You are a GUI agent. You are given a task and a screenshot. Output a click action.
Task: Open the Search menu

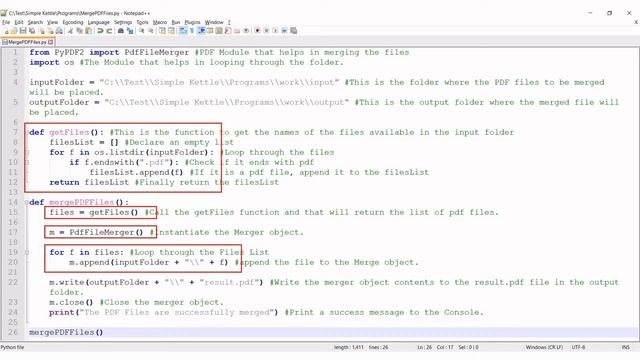coord(35,22)
